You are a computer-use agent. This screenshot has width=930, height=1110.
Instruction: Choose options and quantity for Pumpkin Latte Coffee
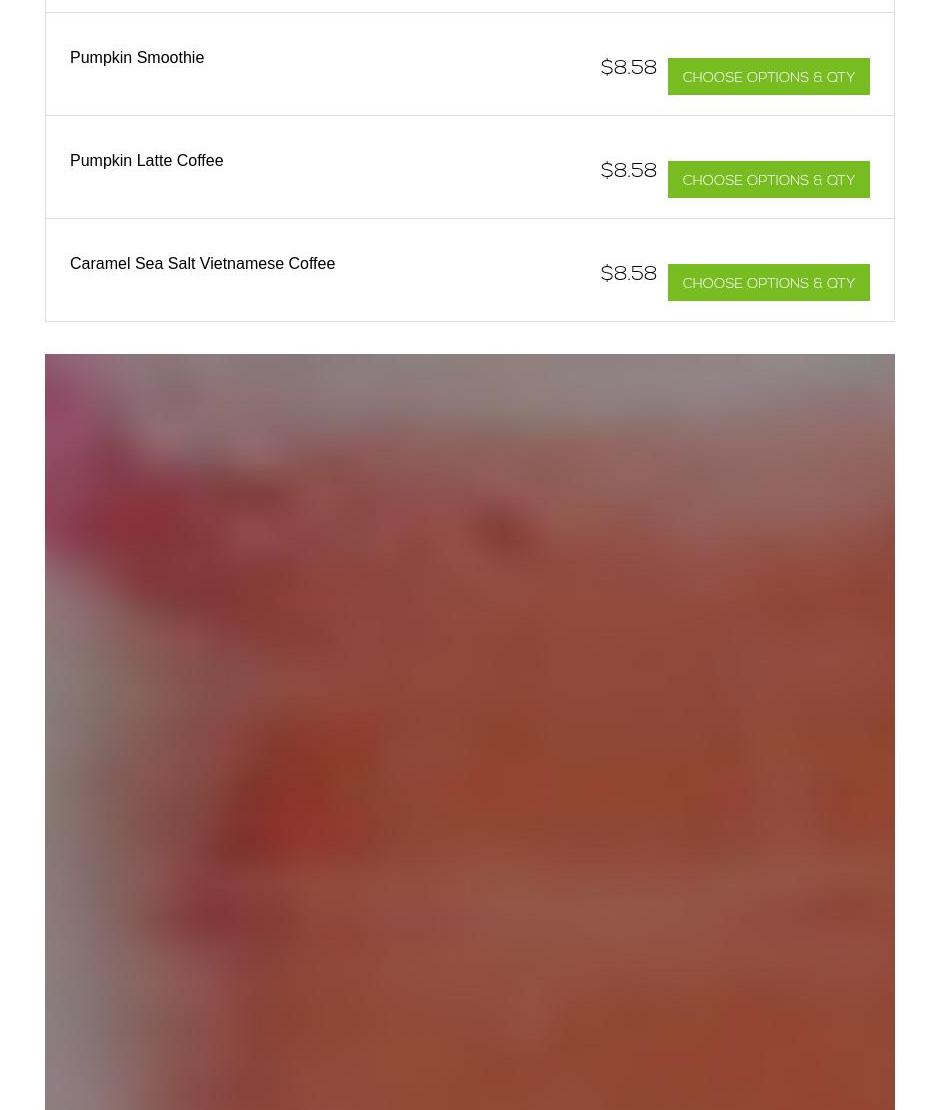pos(768,180)
